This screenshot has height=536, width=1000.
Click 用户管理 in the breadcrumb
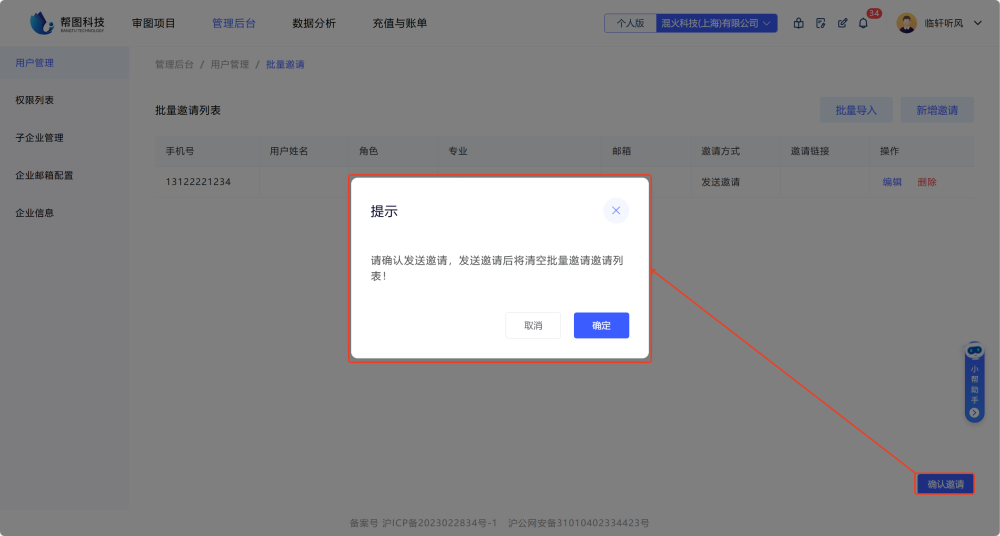pos(229,64)
